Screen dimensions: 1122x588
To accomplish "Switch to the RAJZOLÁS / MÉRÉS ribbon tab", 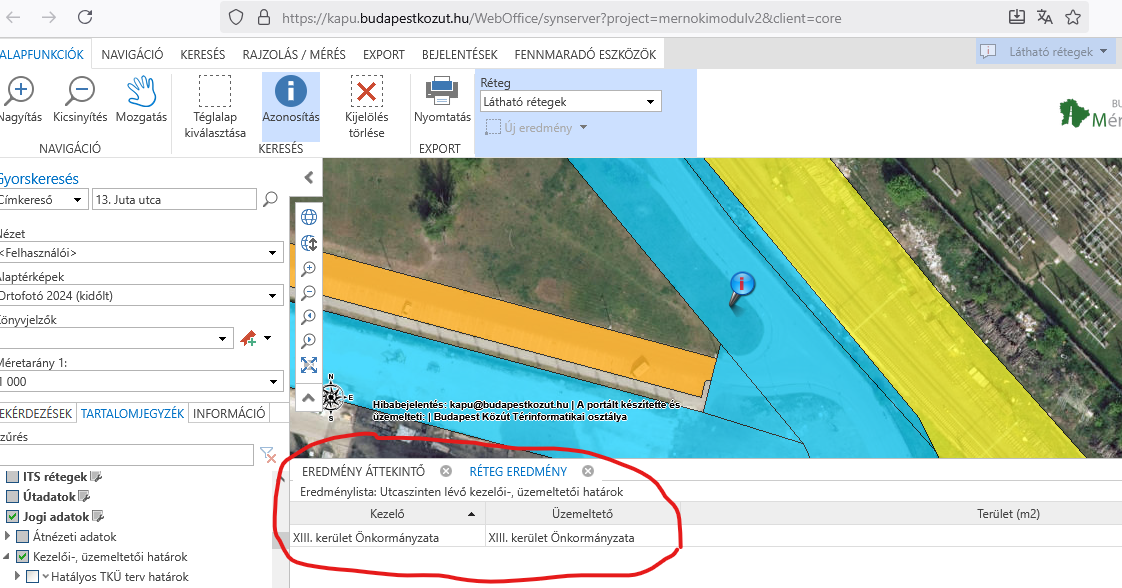I will point(294,55).
